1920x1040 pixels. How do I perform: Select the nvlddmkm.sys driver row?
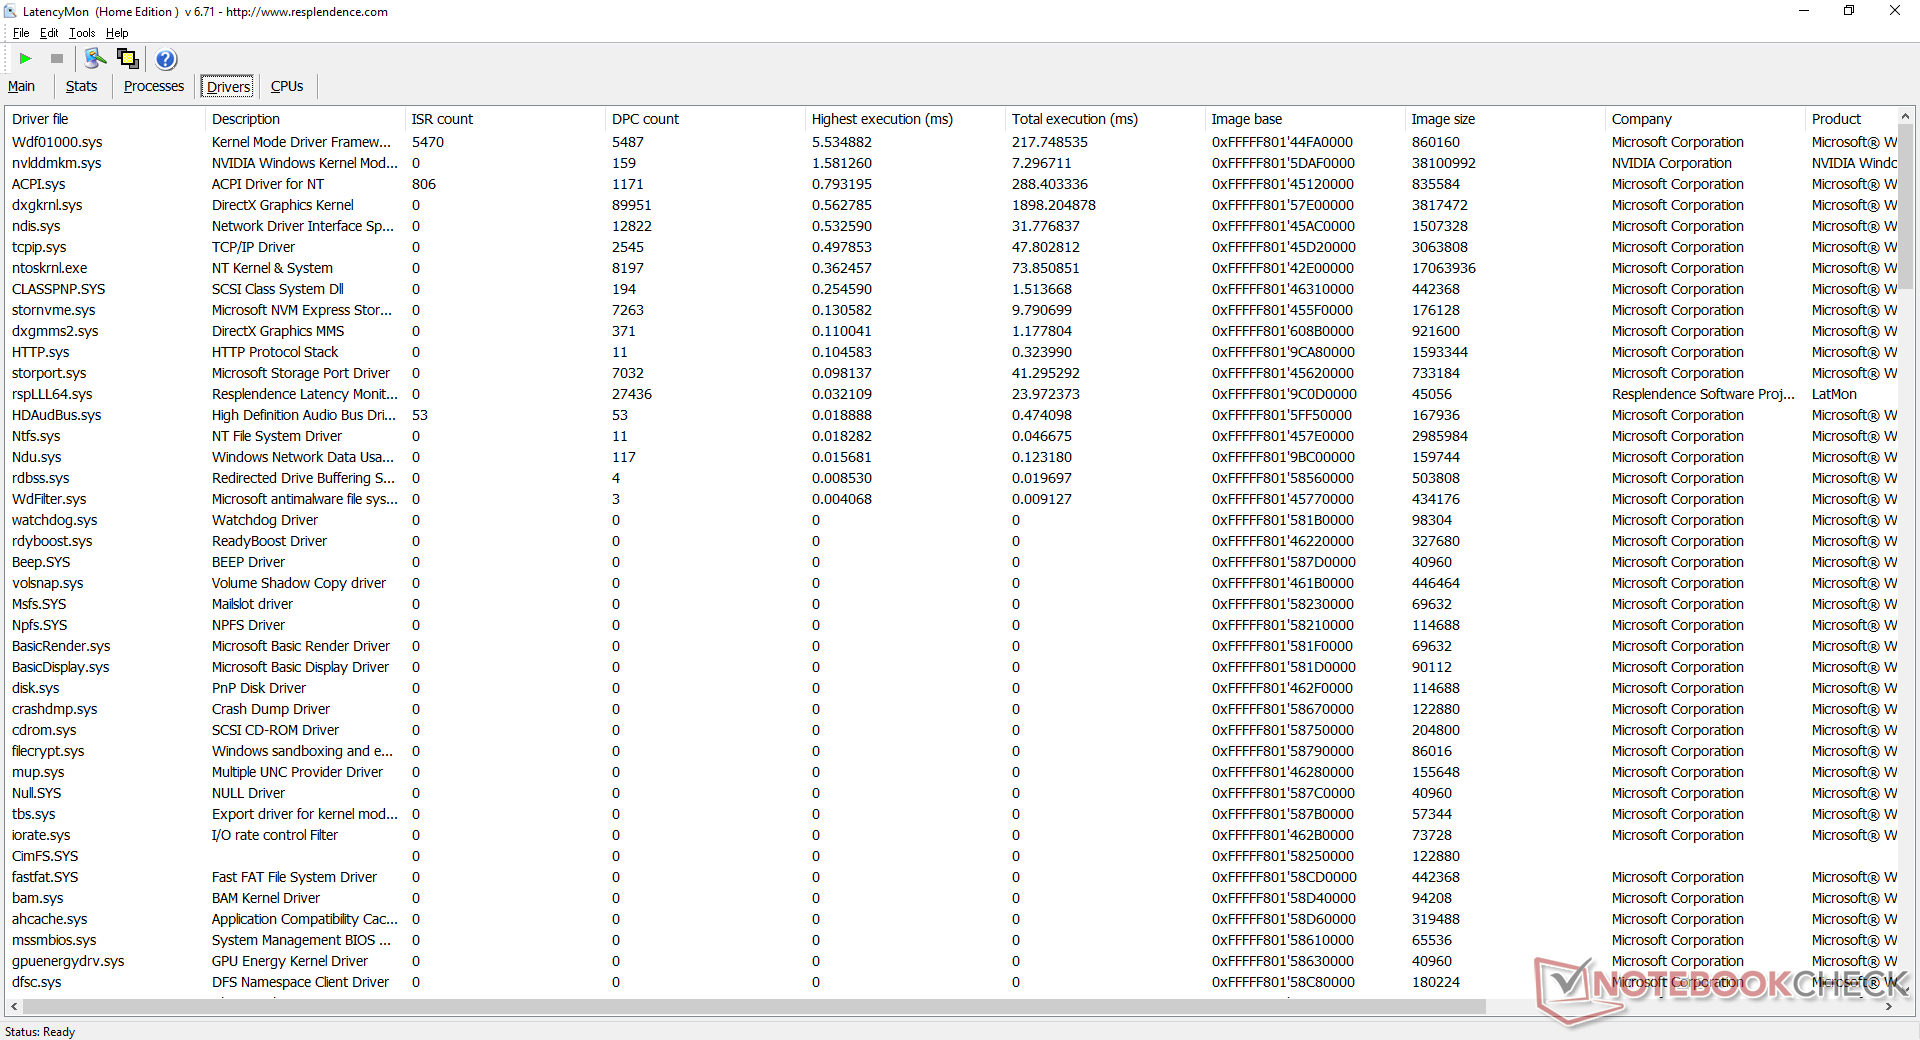pyautogui.click(x=951, y=163)
